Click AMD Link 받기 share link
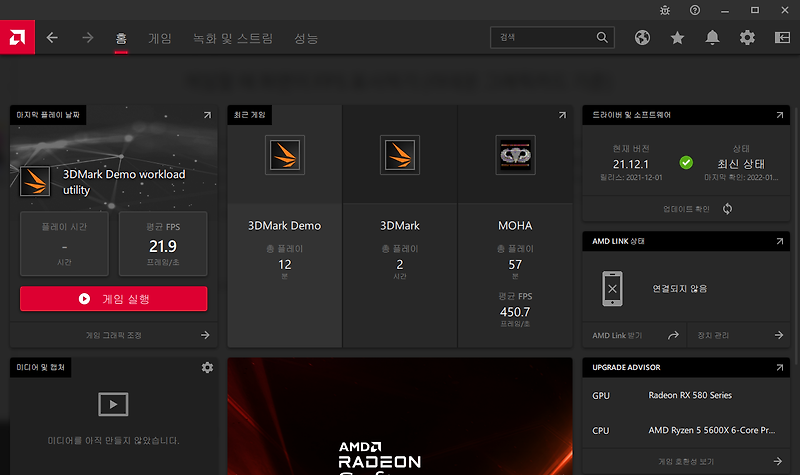Image resolution: width=800 pixels, height=475 pixels. click(x=635, y=335)
